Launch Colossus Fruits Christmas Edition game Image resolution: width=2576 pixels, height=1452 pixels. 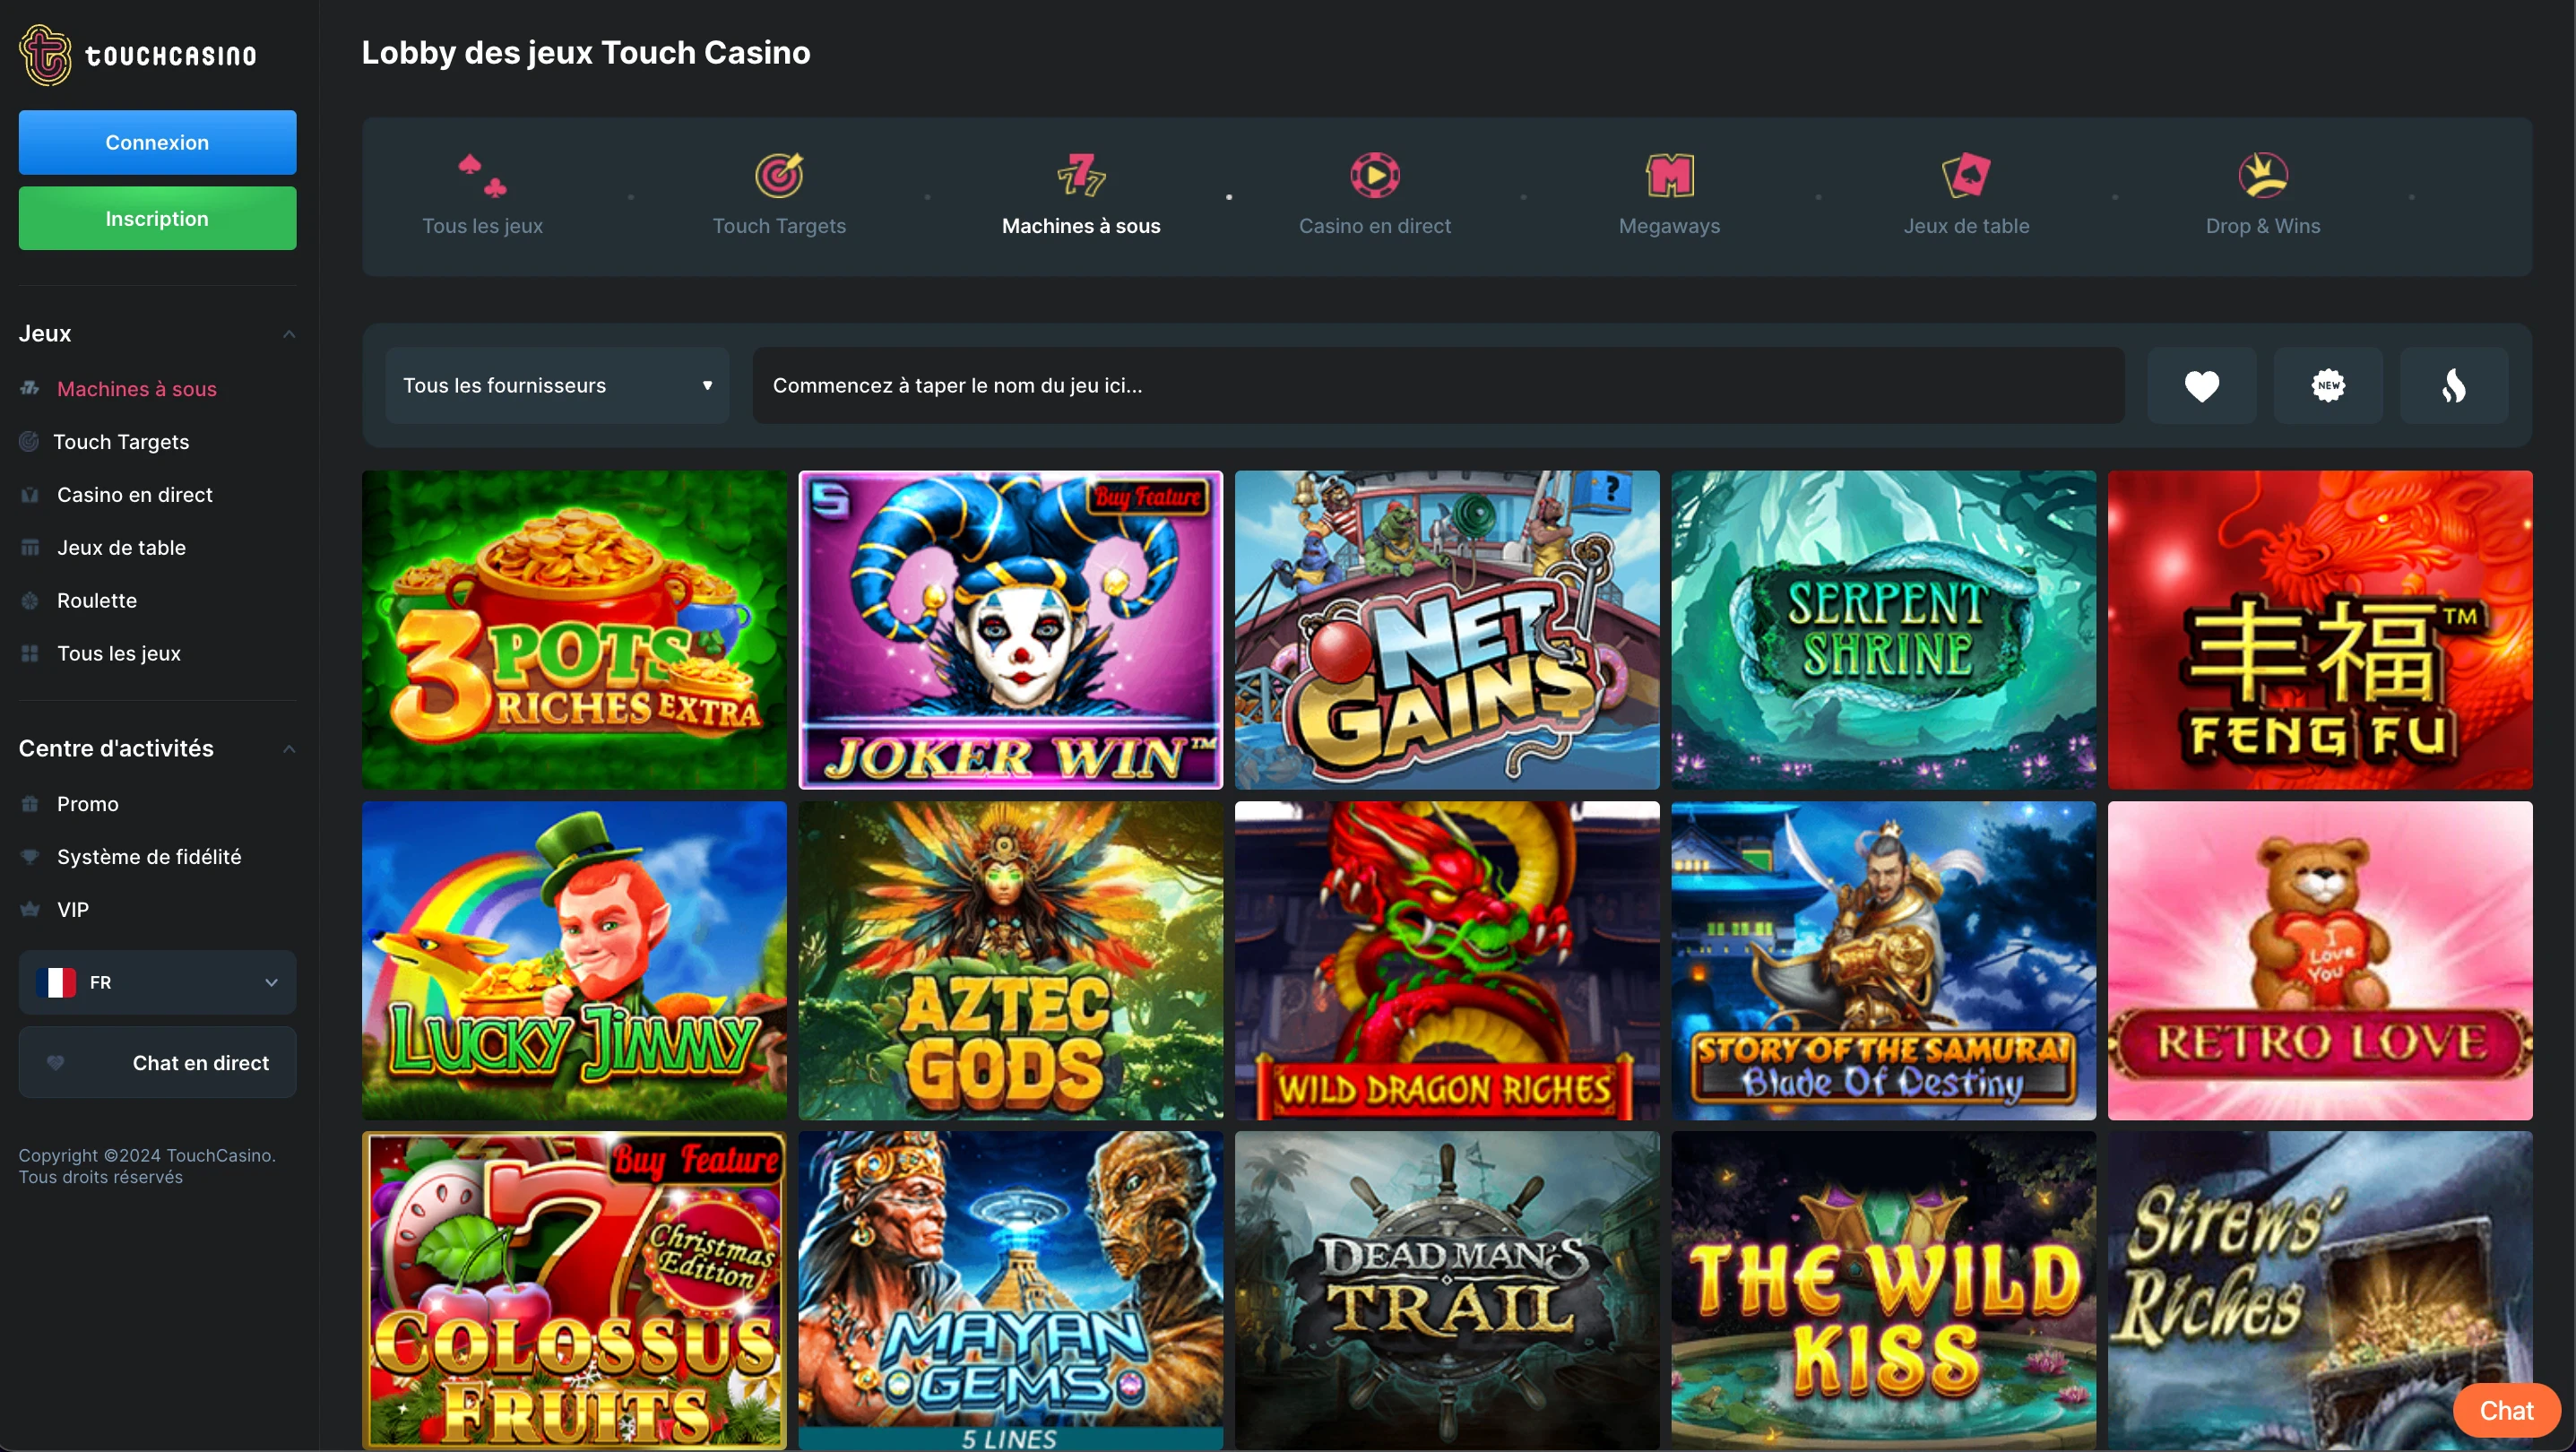pyautogui.click(x=574, y=1290)
